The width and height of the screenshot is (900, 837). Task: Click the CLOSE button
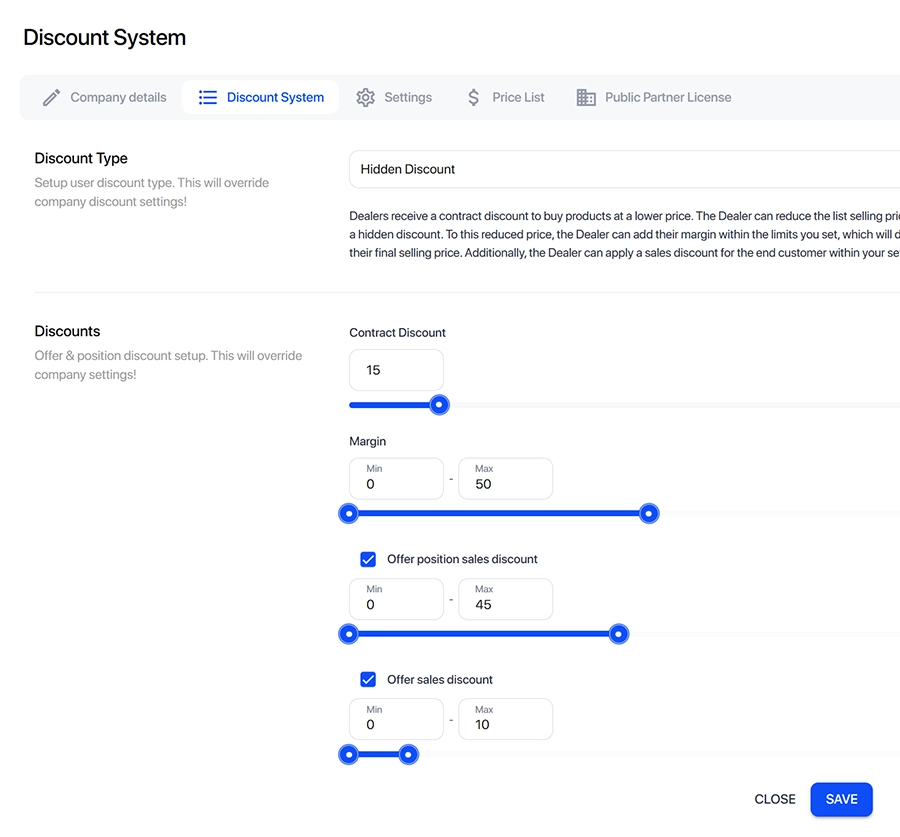[775, 799]
